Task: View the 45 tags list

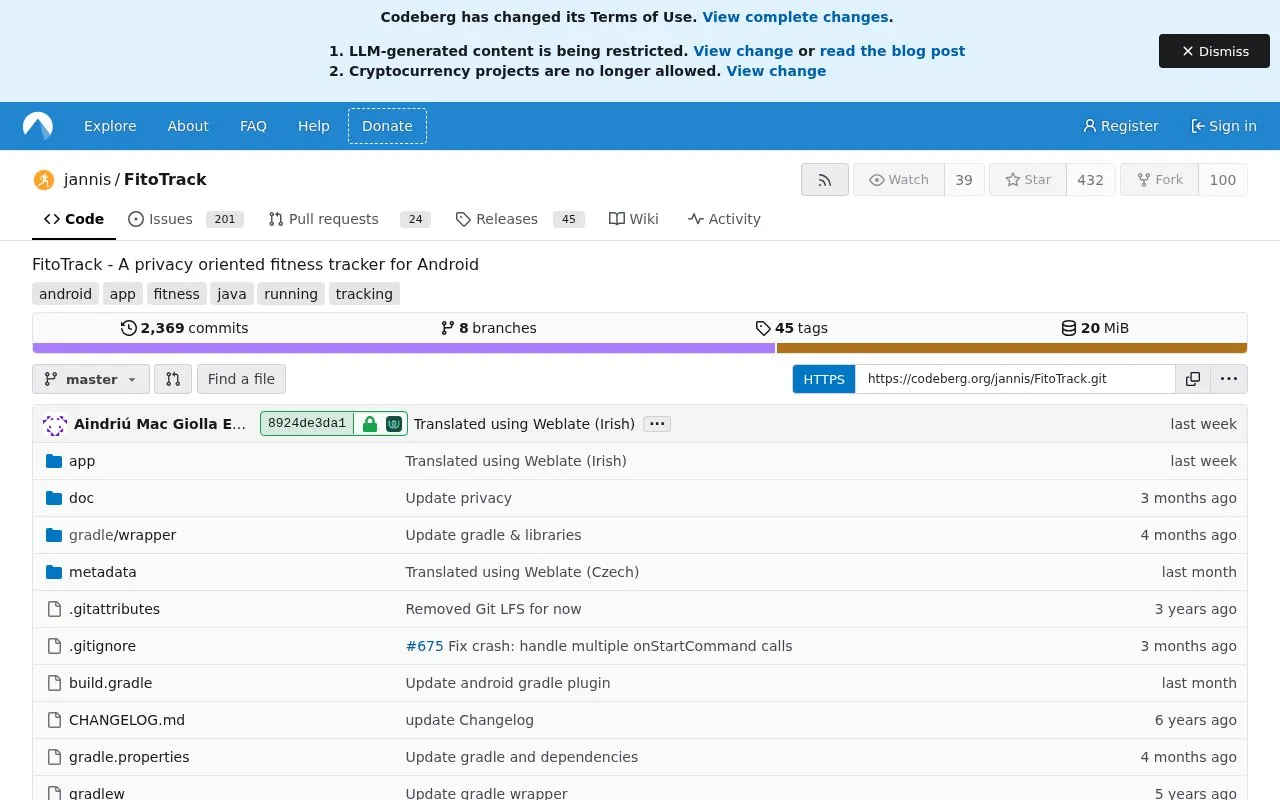Action: pyautogui.click(x=791, y=328)
